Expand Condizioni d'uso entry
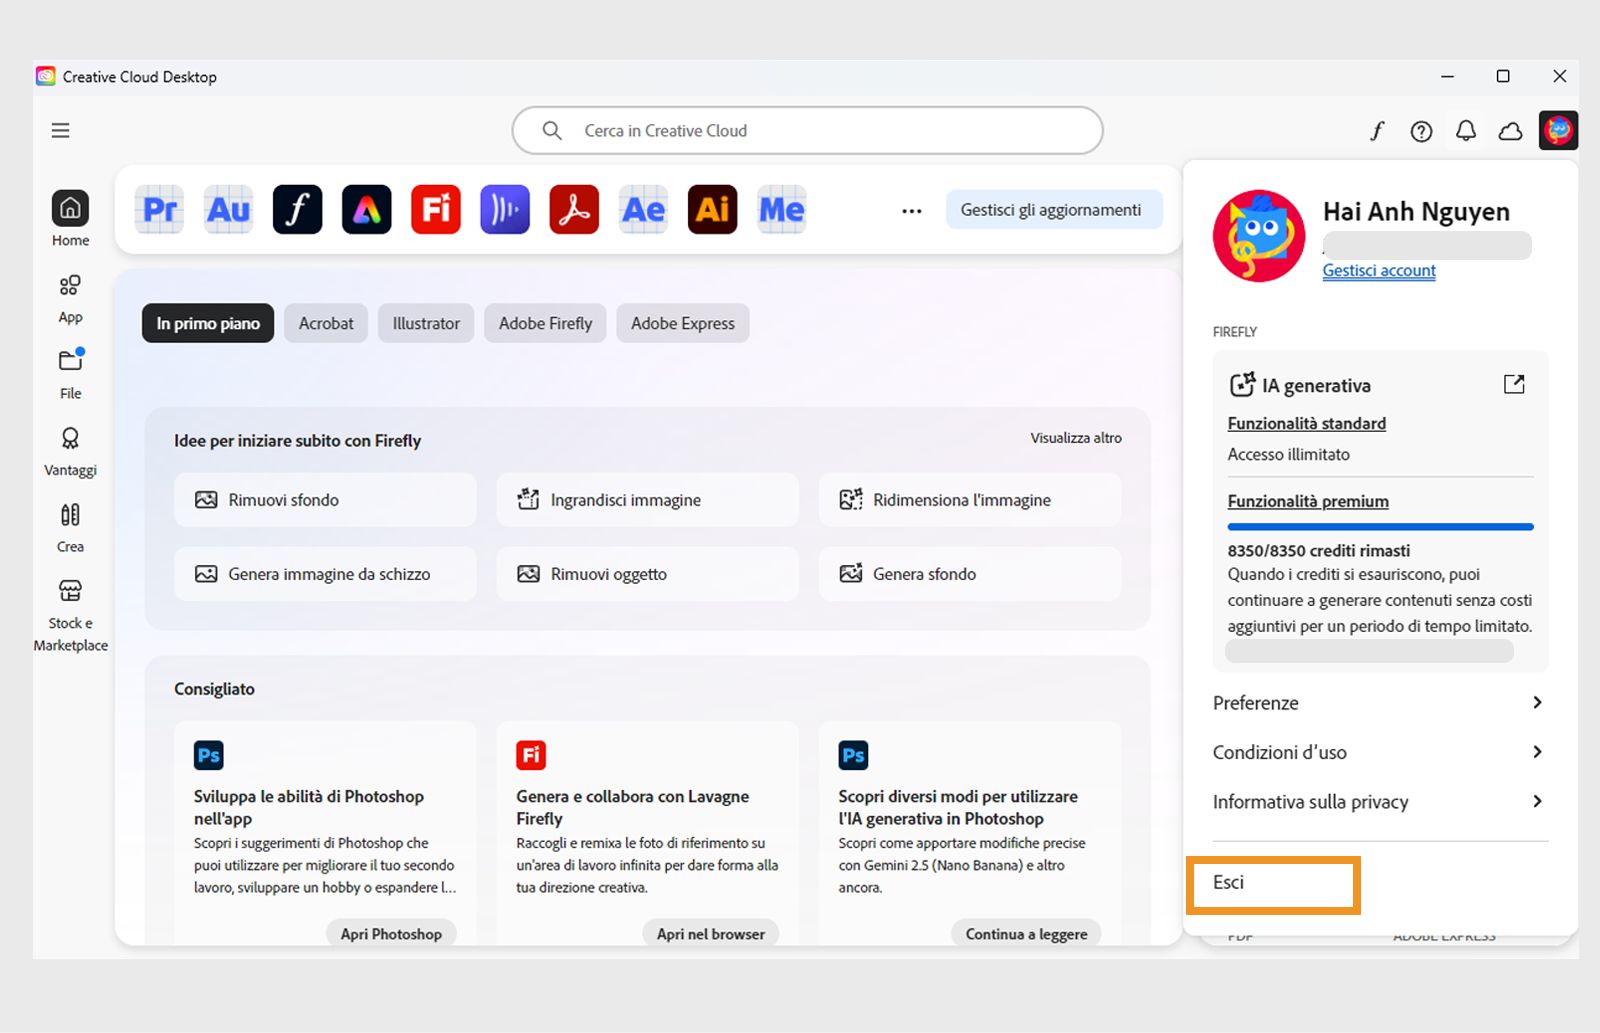Screen dimensions: 1600x1033 click(x=1379, y=752)
